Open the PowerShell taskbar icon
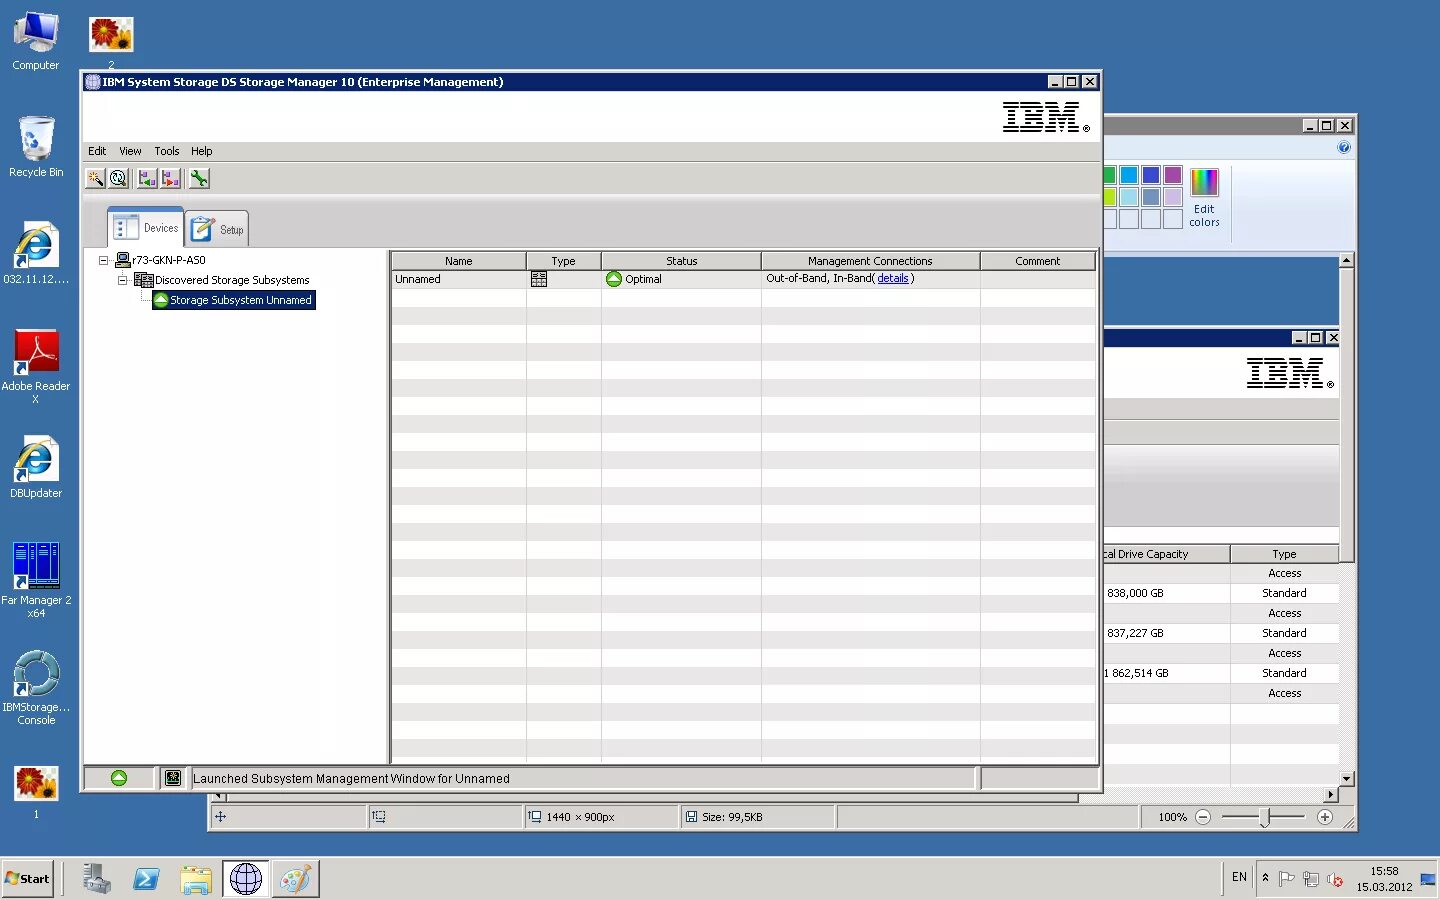The width and height of the screenshot is (1440, 900). click(146, 879)
